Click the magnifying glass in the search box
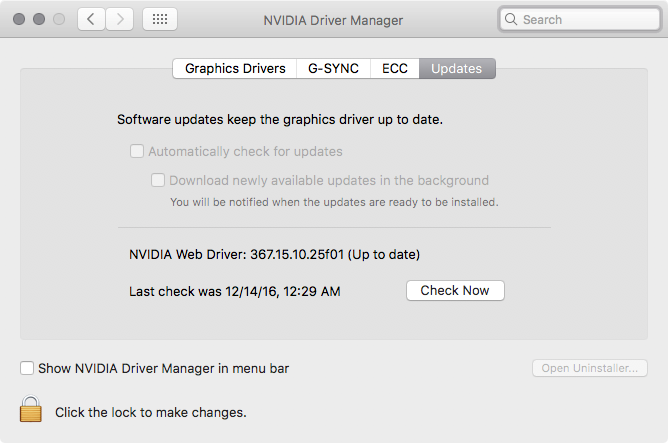The image size is (668, 443). coord(511,19)
